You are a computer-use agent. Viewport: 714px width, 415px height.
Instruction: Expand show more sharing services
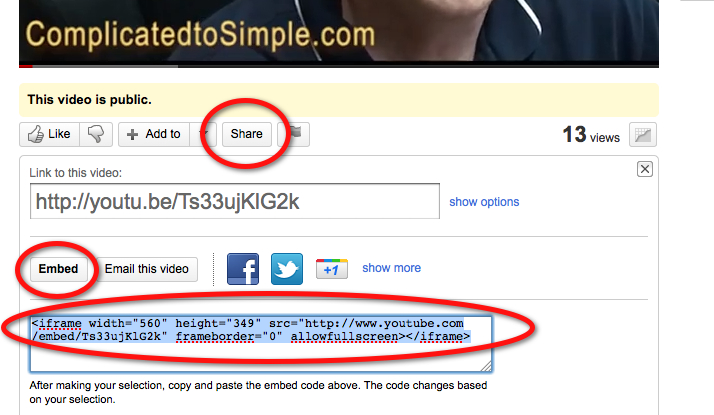click(392, 268)
